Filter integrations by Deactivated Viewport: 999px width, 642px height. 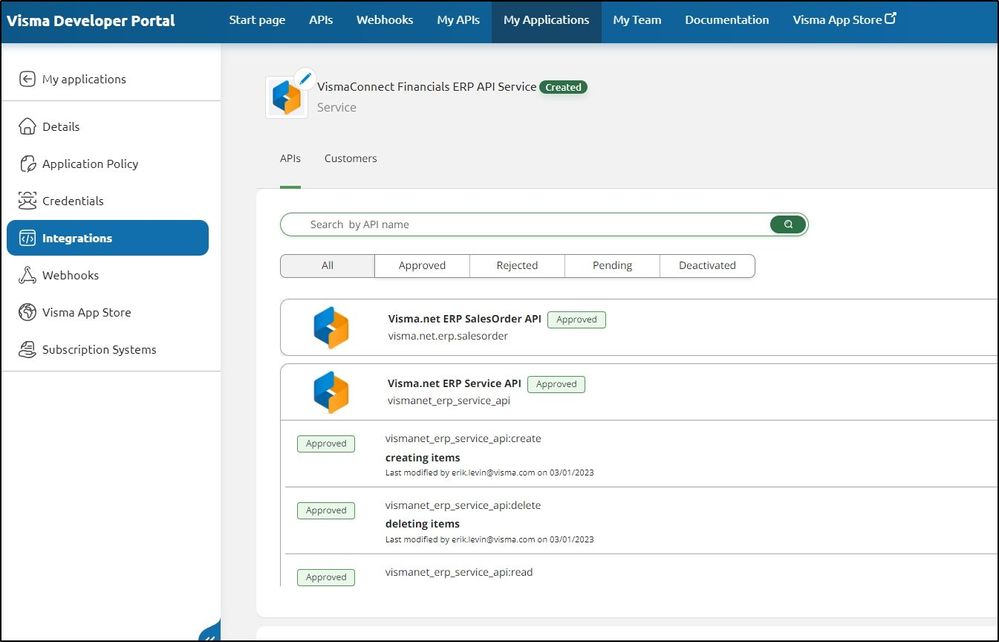coord(707,266)
